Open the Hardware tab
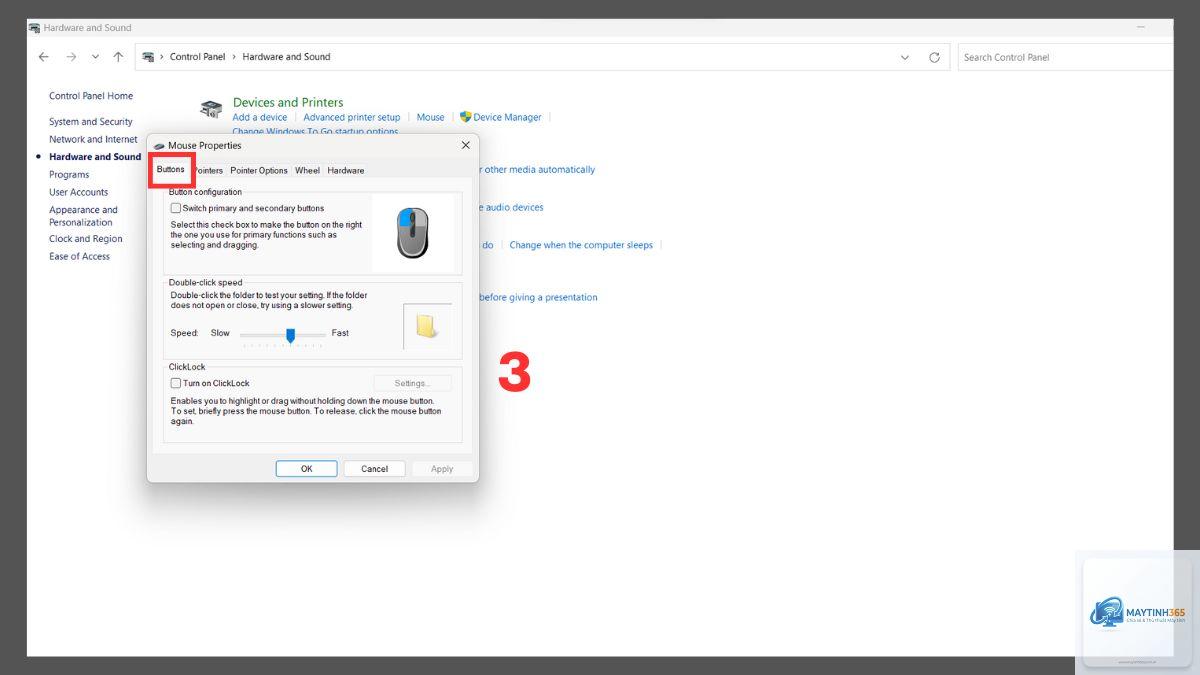This screenshot has height=675, width=1200. [x=346, y=170]
